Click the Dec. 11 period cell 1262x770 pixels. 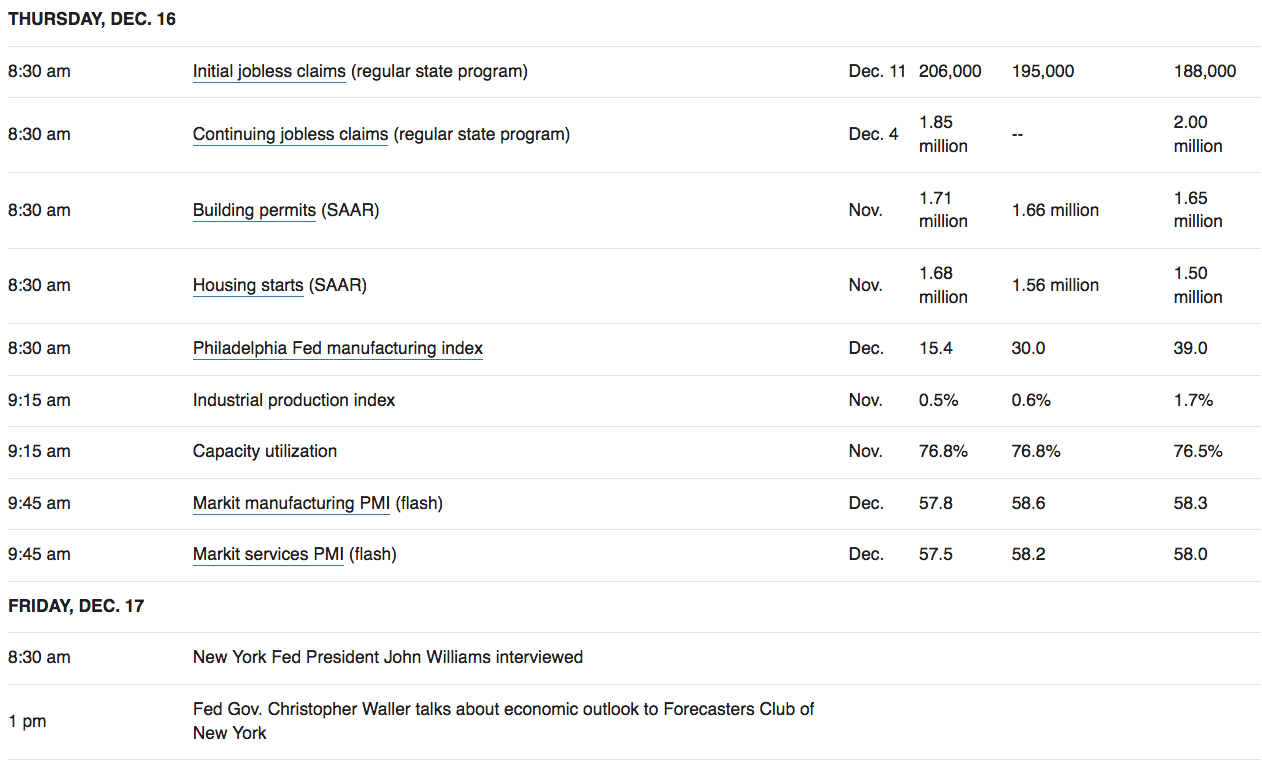click(x=877, y=72)
